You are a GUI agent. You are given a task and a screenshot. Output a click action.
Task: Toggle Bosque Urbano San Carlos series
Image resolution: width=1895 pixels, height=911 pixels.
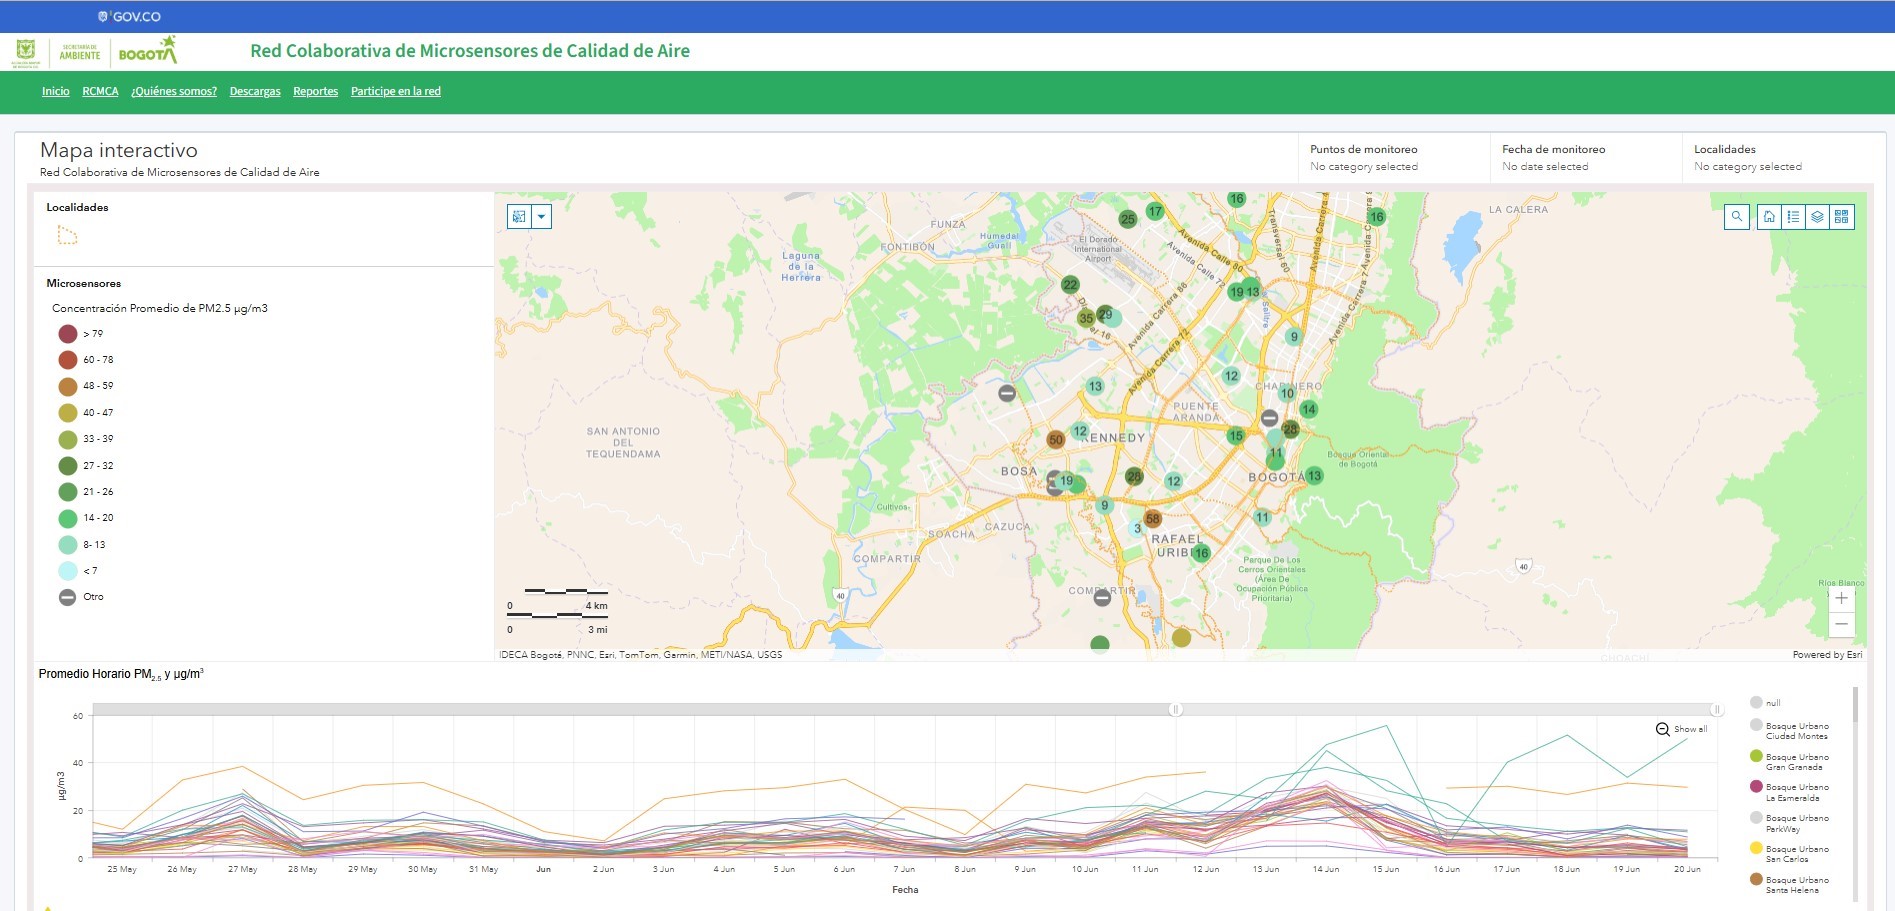coord(1796,854)
